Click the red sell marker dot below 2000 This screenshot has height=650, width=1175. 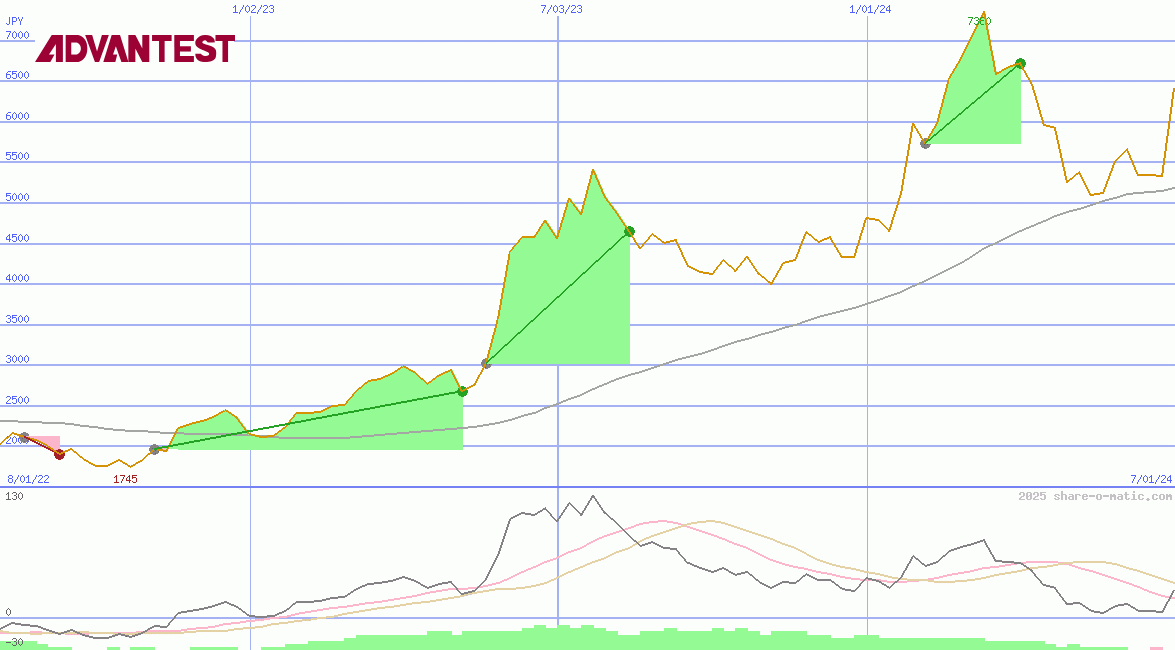coord(59,454)
